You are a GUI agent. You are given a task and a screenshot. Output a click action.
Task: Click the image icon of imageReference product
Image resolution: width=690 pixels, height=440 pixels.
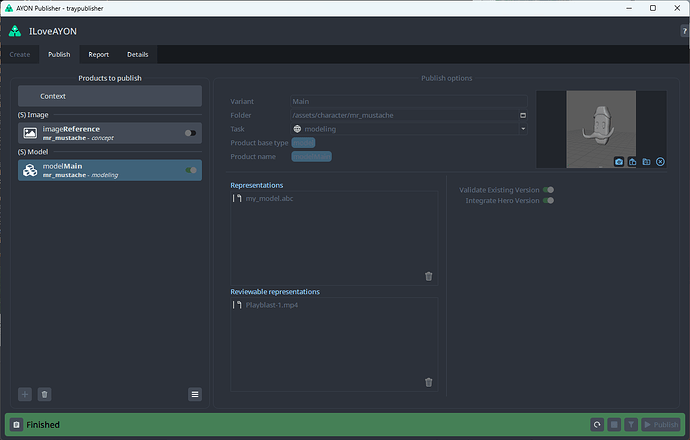click(30, 133)
